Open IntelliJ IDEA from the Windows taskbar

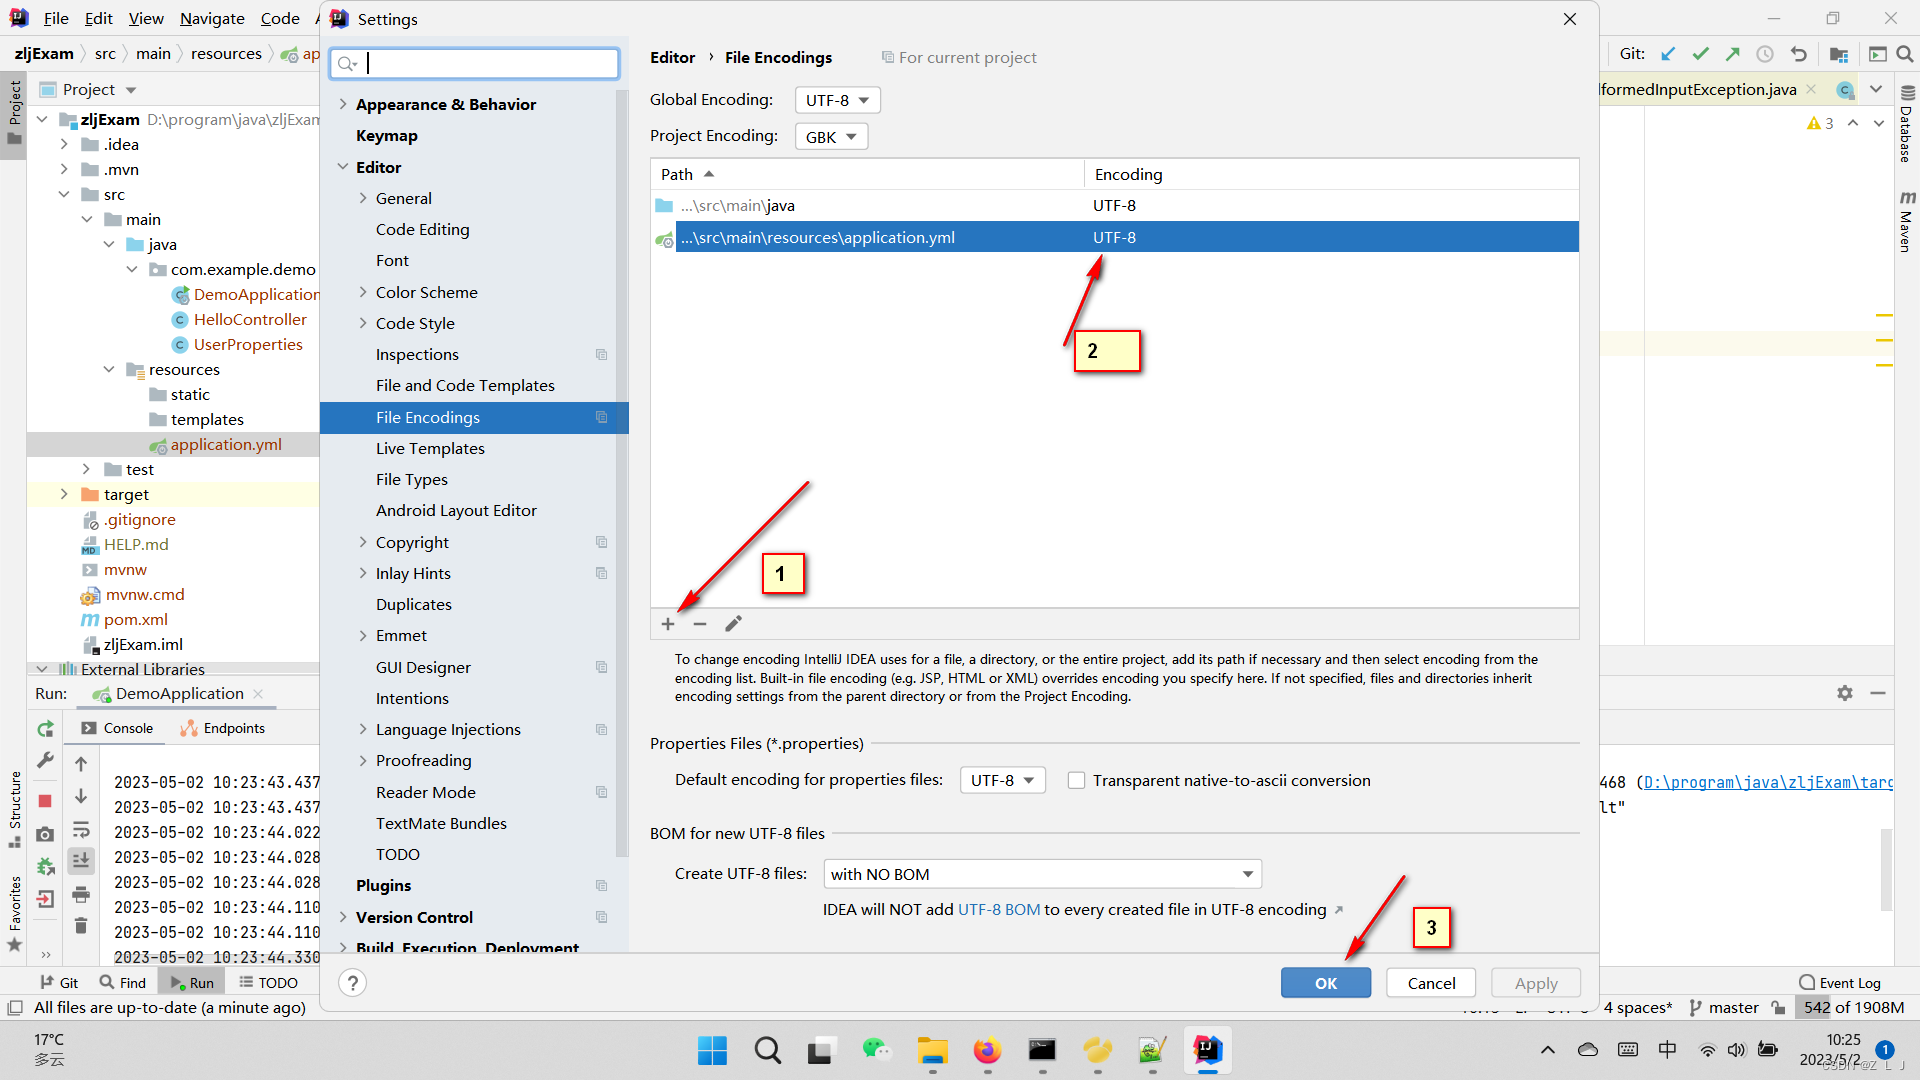1208,1050
